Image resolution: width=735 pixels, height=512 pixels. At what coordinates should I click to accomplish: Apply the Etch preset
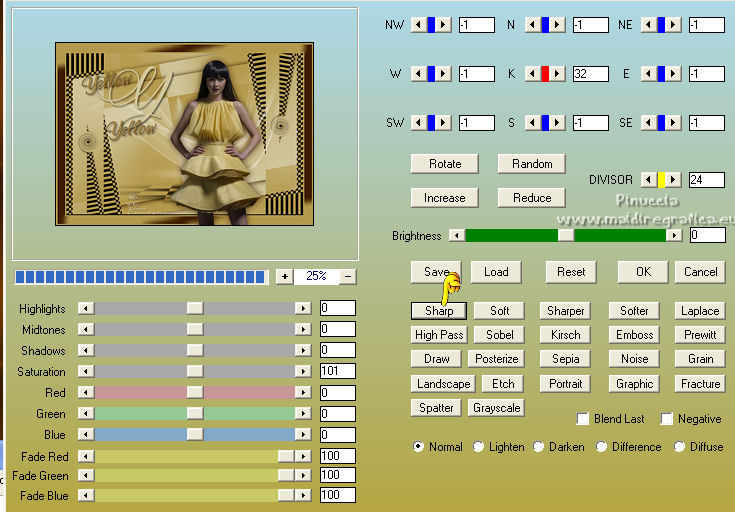pos(503,384)
